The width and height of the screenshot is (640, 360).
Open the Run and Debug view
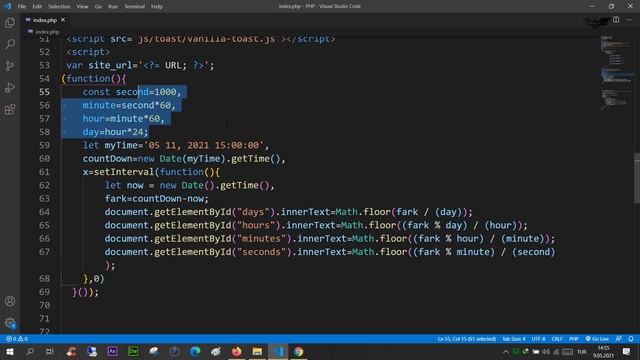[10, 87]
